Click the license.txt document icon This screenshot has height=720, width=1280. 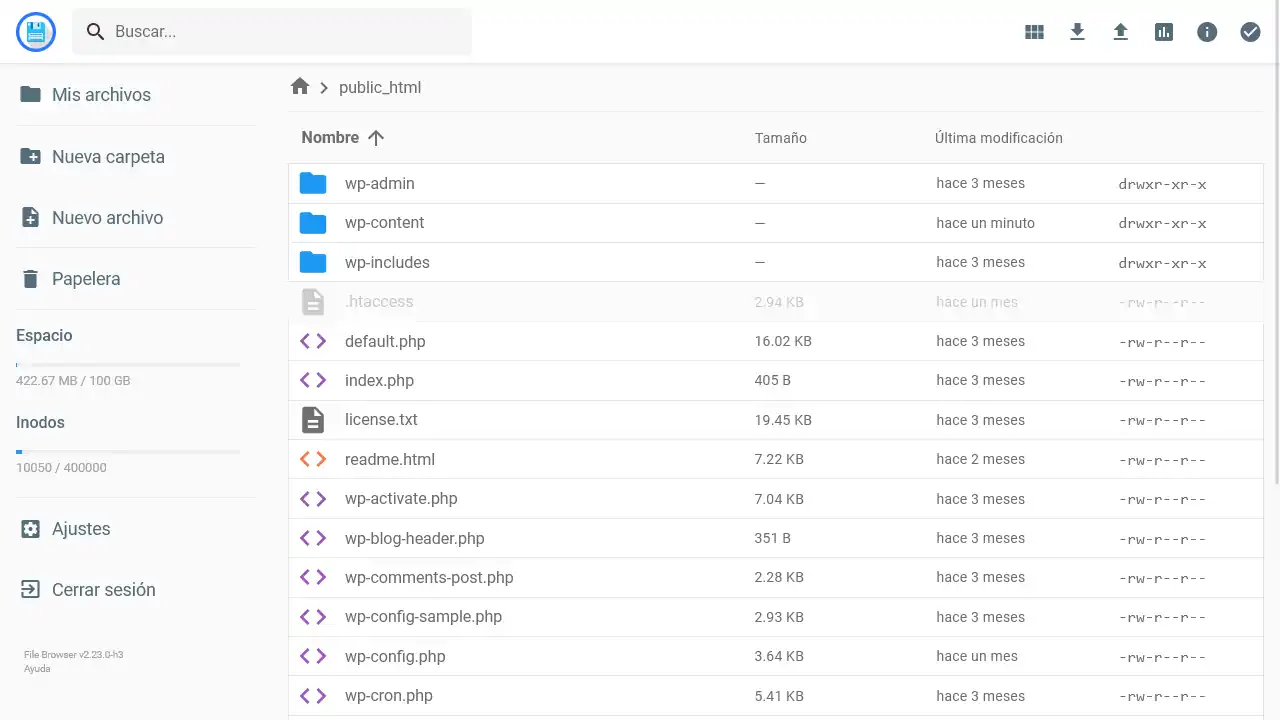click(x=313, y=420)
